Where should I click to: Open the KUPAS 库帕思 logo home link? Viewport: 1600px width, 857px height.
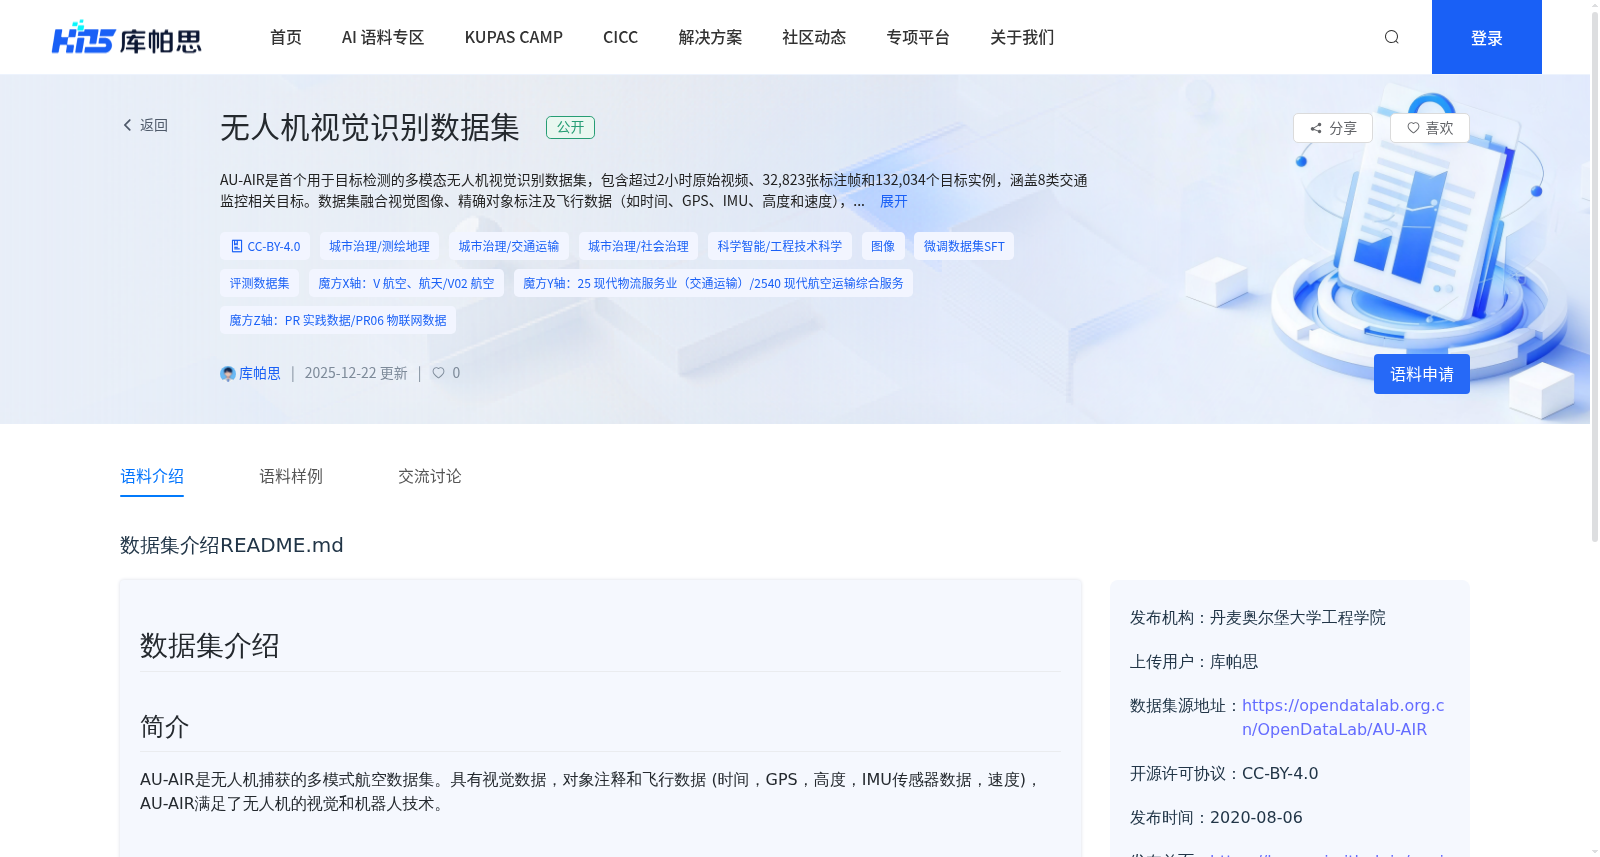click(126, 38)
